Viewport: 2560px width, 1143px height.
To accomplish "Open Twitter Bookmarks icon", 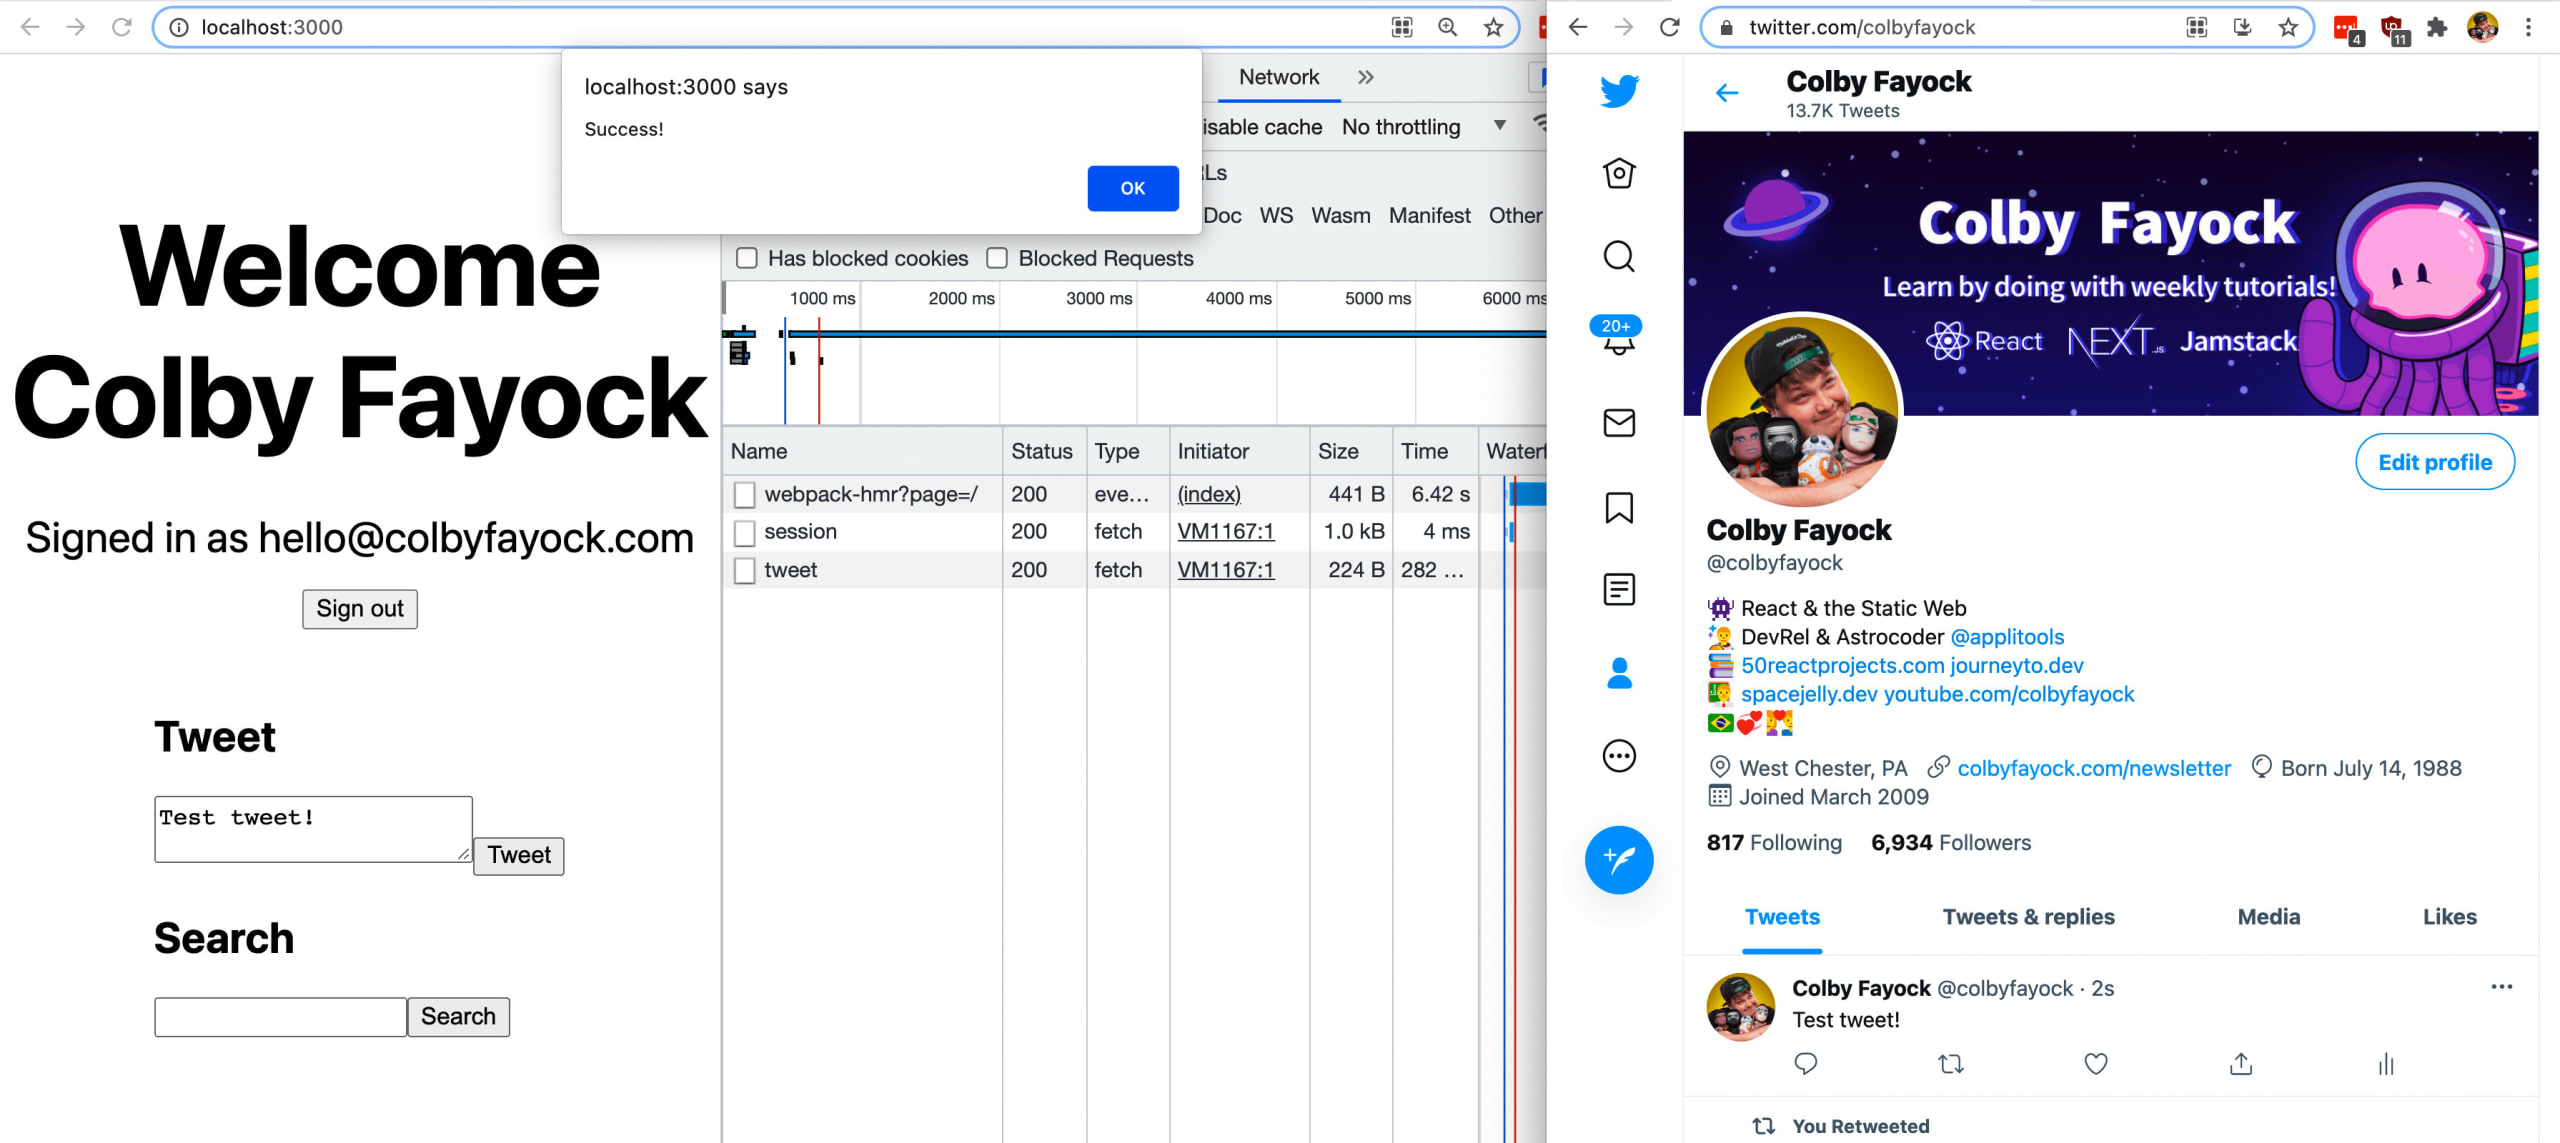I will point(1619,507).
